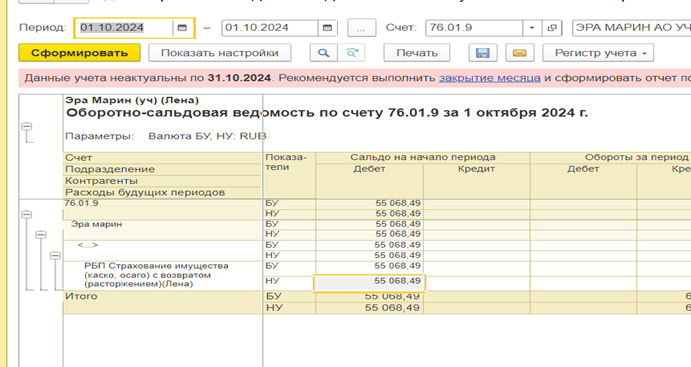691x367 pixels.
Task: Collapse the <...> counterparty subgroup
Action: point(55,256)
